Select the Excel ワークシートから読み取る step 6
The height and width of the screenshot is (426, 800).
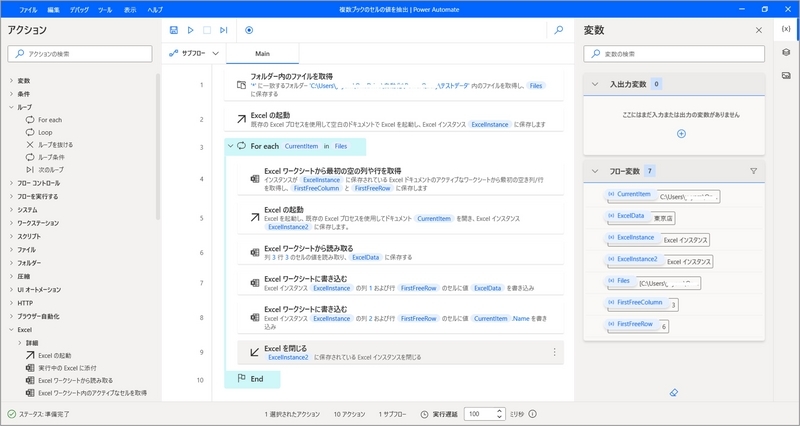(x=401, y=253)
